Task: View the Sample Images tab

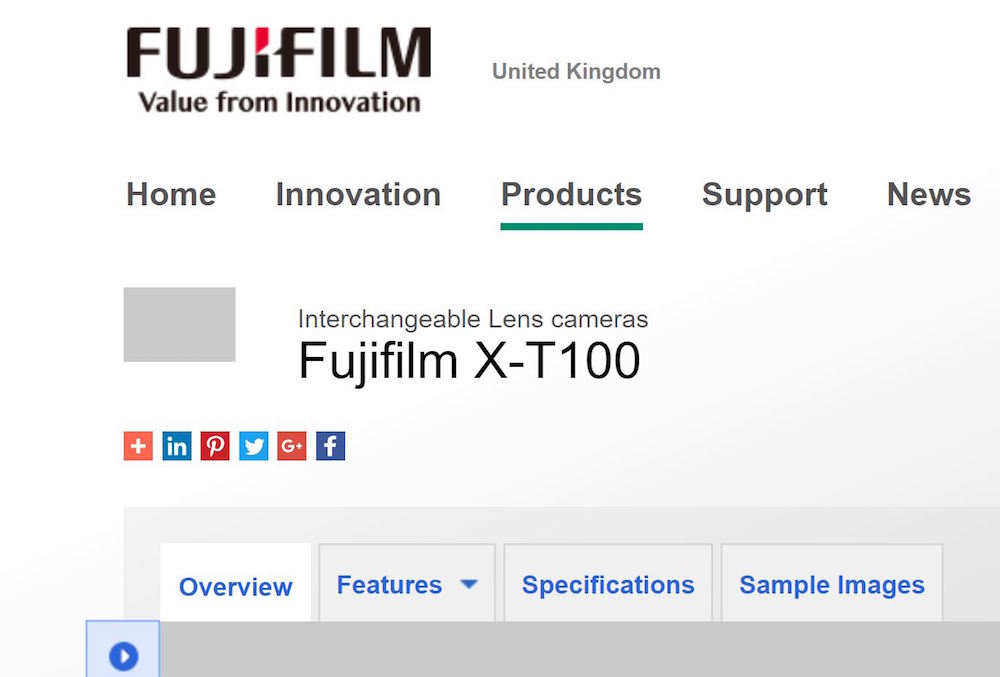Action: (x=832, y=585)
